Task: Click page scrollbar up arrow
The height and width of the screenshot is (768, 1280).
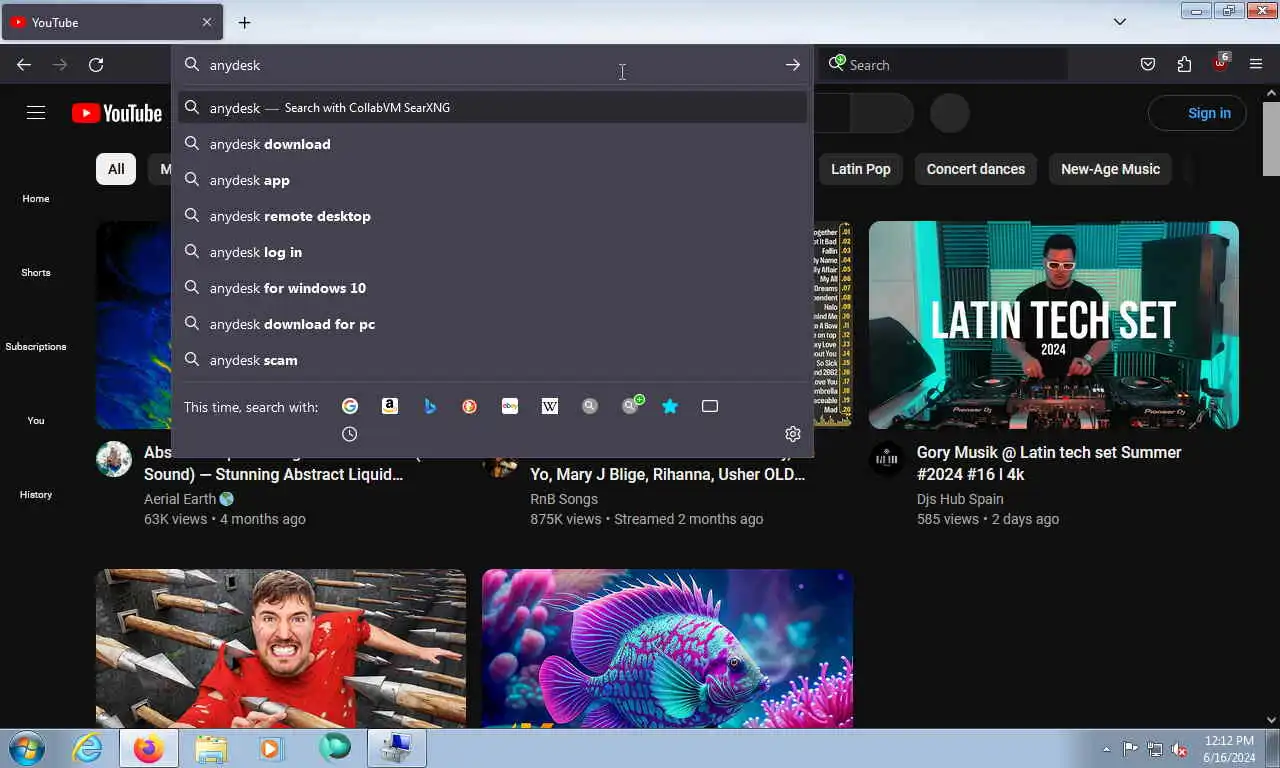Action: point(1271,93)
